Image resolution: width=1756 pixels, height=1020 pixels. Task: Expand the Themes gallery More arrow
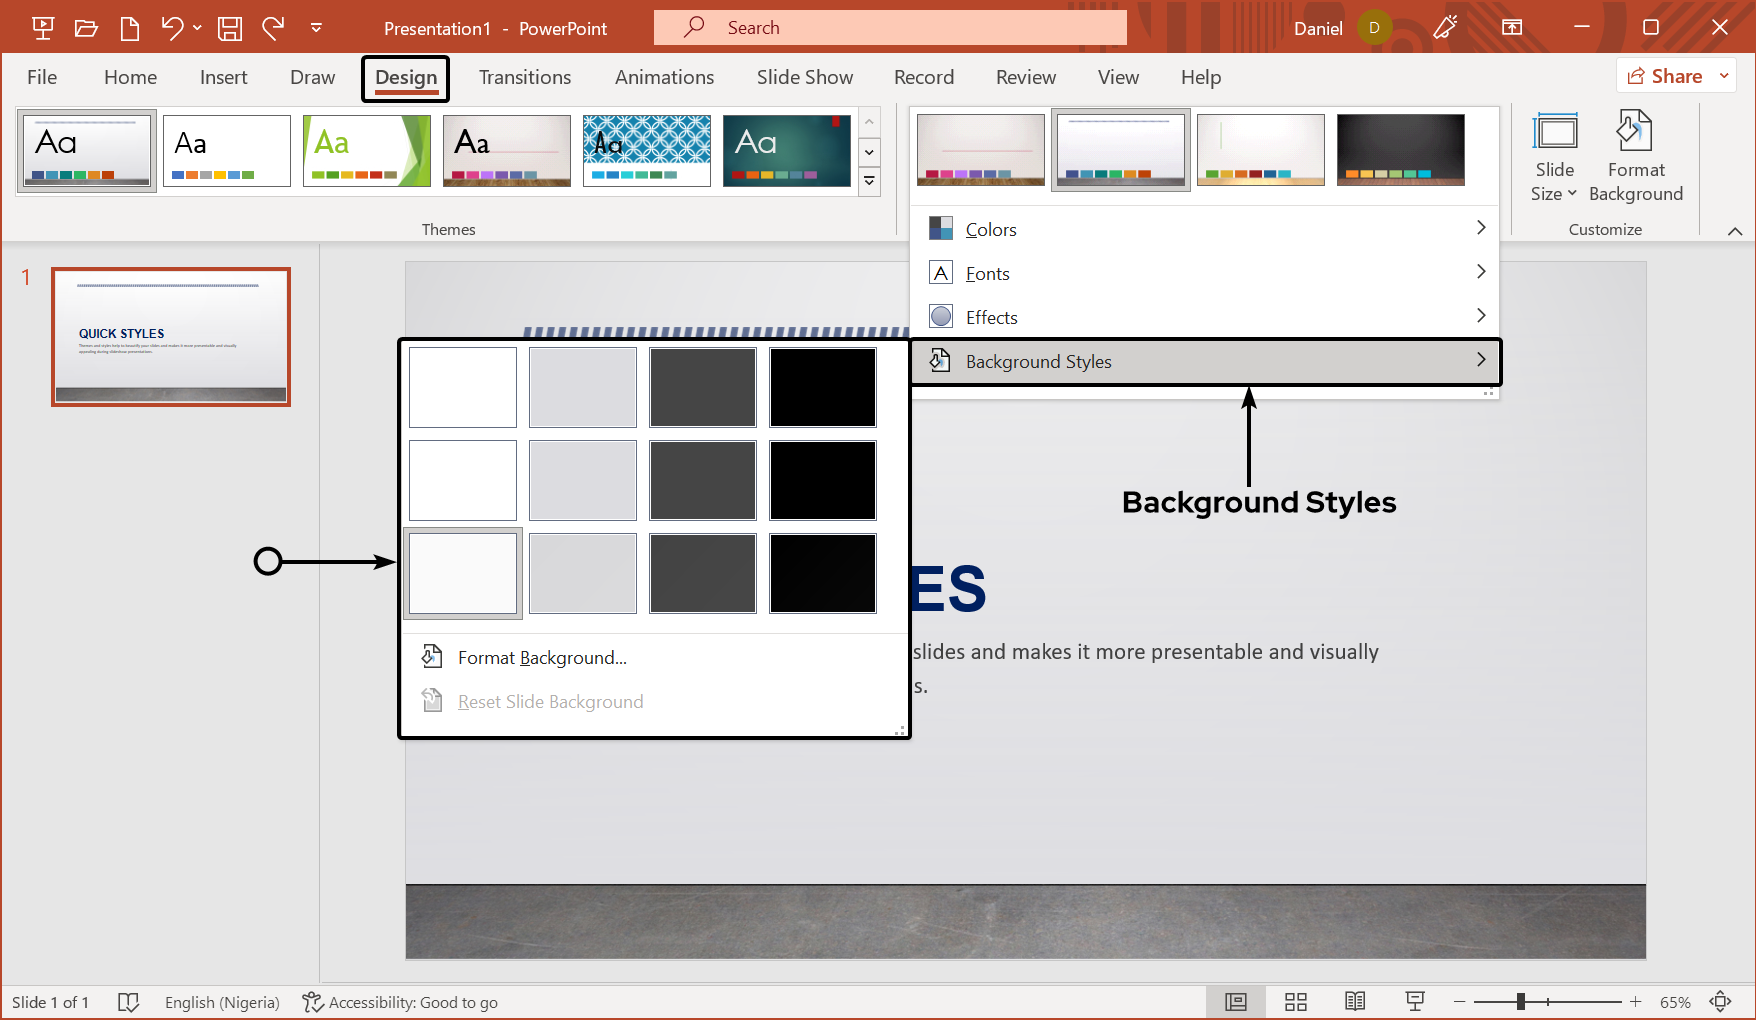(x=869, y=182)
